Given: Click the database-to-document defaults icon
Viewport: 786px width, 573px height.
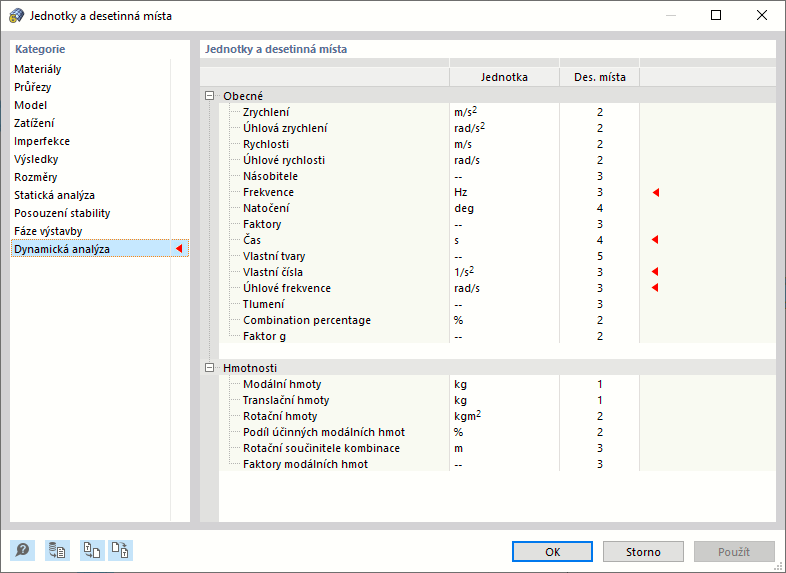Looking at the screenshot, I should click(57, 550).
